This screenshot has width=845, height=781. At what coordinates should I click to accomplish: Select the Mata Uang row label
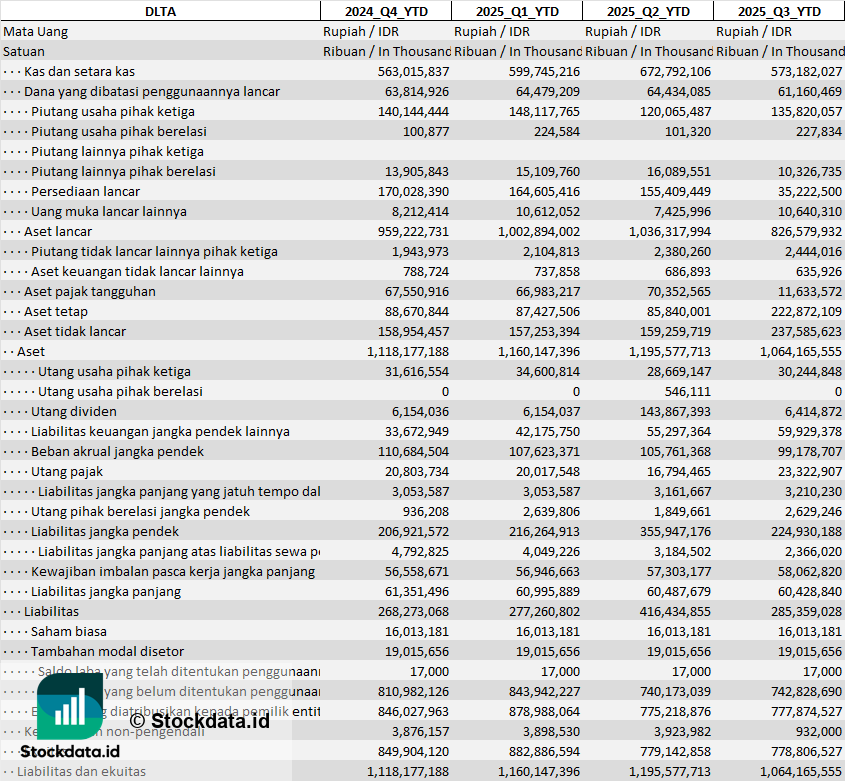point(36,31)
